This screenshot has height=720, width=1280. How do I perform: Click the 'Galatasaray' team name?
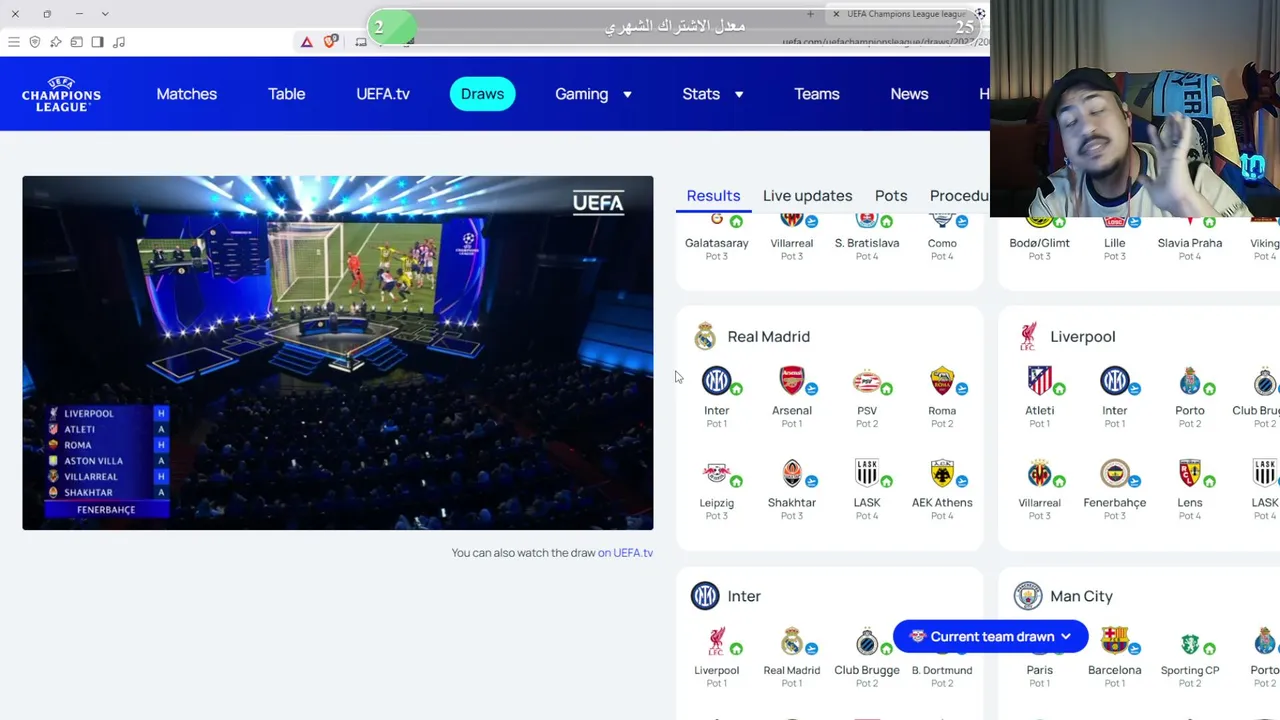716,243
